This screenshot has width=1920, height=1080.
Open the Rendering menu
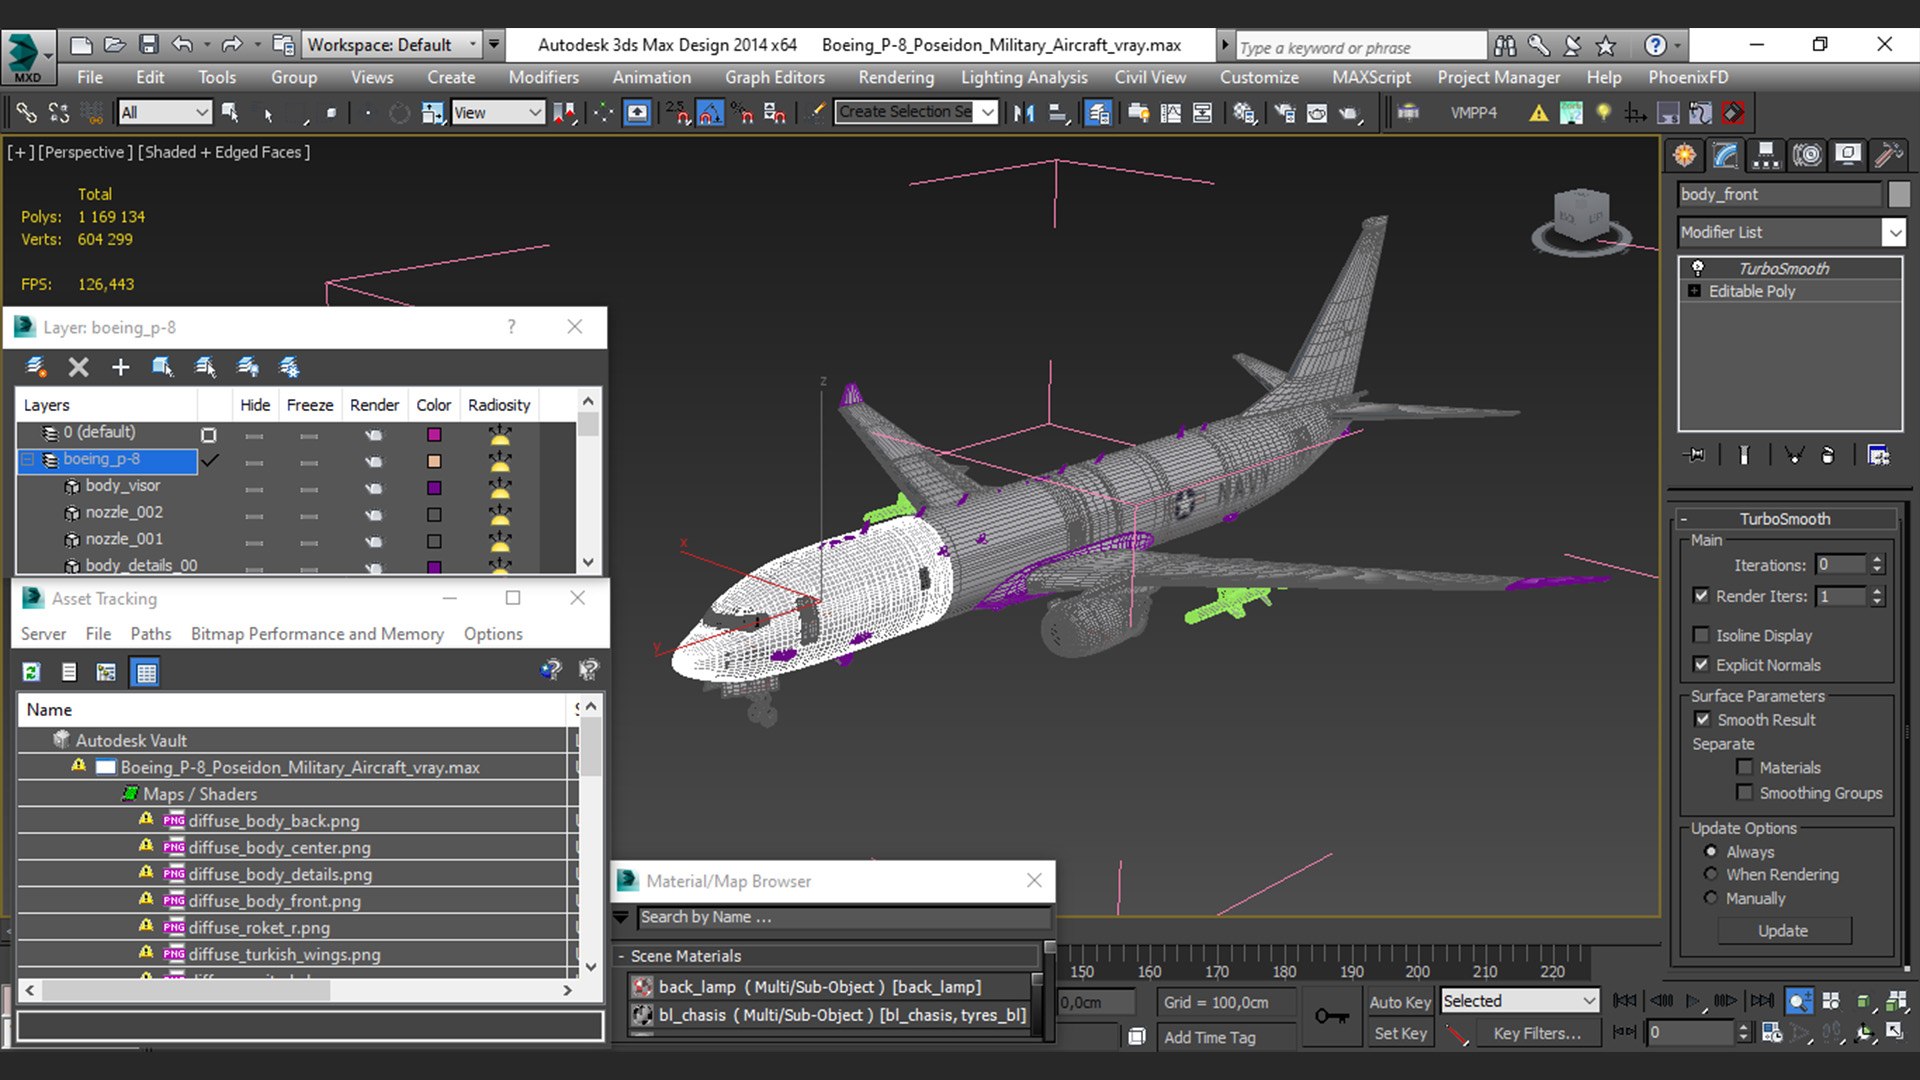pos(896,77)
